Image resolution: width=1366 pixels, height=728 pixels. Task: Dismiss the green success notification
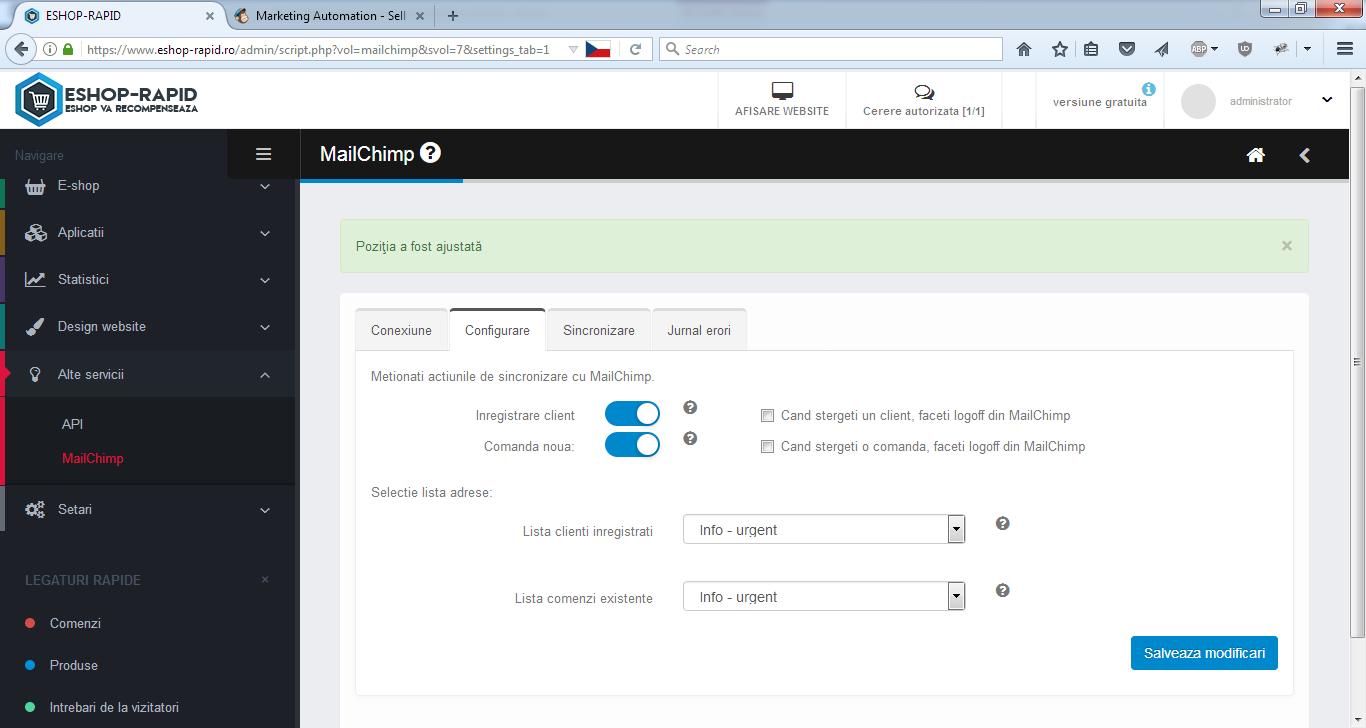(x=1287, y=246)
